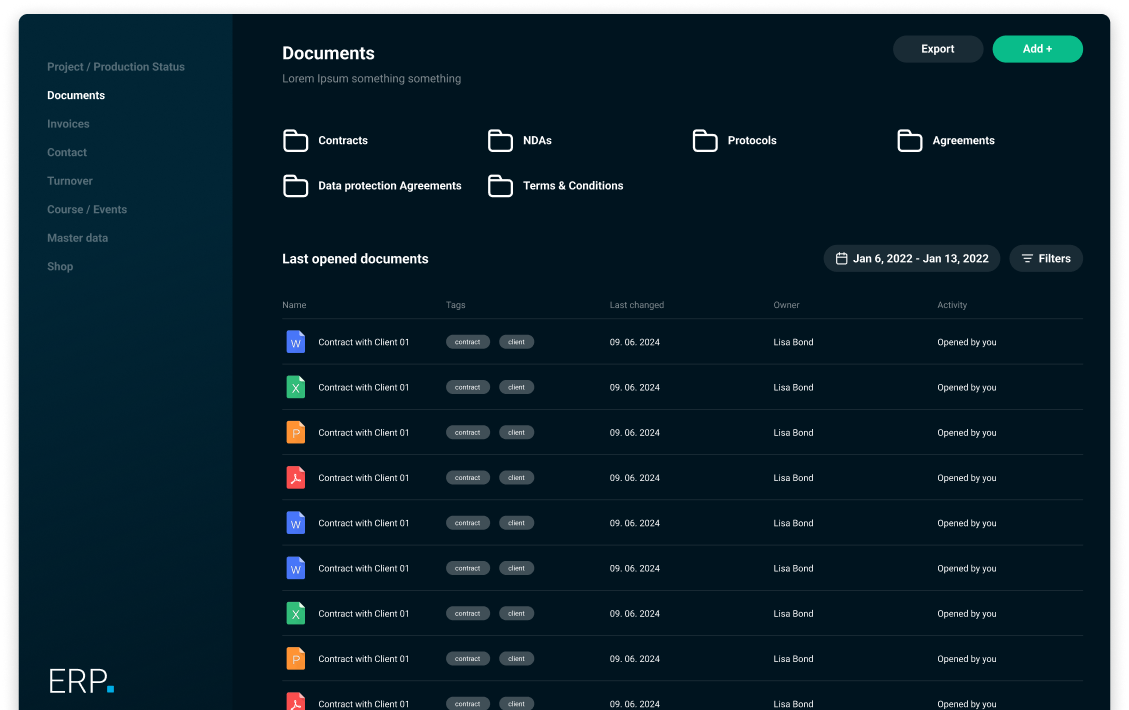1129x710 pixels.
Task: Click date 09. 06. 2024 in the third row
Action: click(634, 433)
